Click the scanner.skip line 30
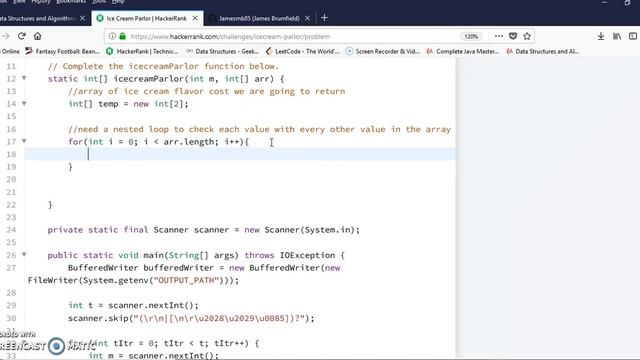Image resolution: width=640 pixels, height=360 pixels. 191,318
